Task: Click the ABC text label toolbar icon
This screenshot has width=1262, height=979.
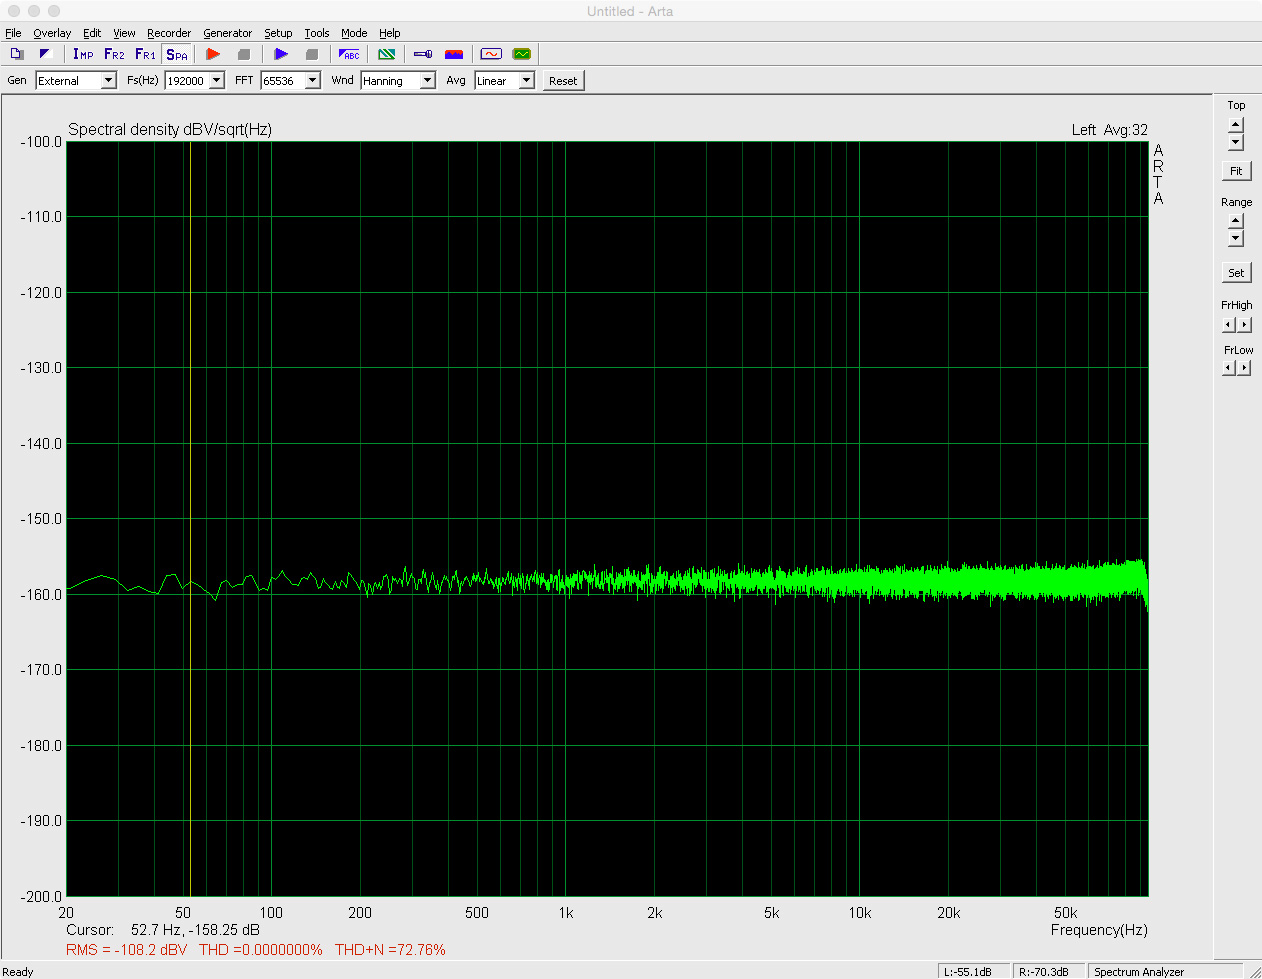Action: pyautogui.click(x=349, y=54)
